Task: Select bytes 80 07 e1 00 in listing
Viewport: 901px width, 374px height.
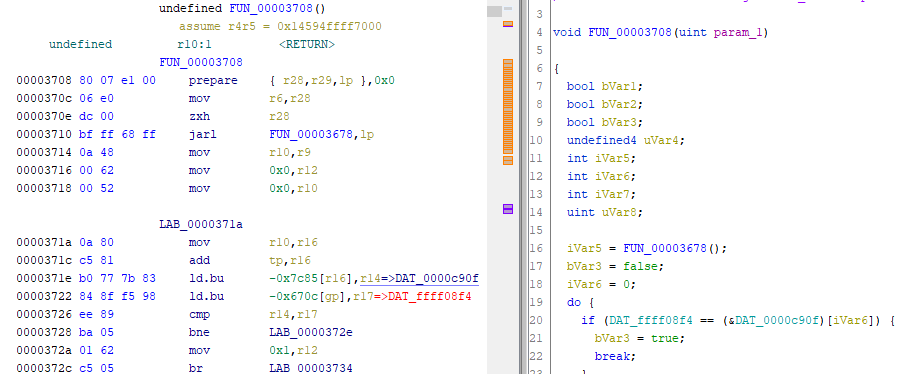Action: 117,80
